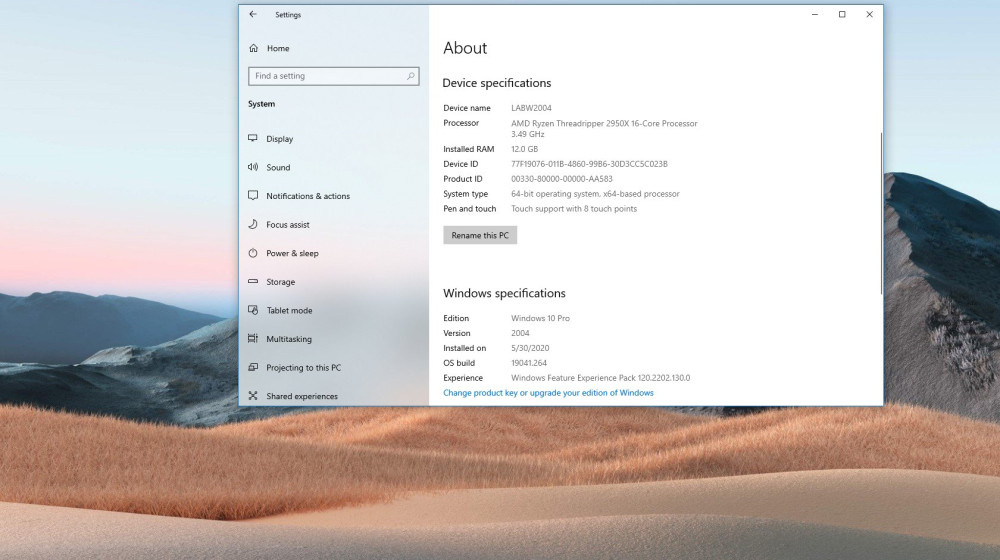The width and height of the screenshot is (1000, 560).
Task: Click OS build value 19041.264
Action: pyautogui.click(x=529, y=363)
